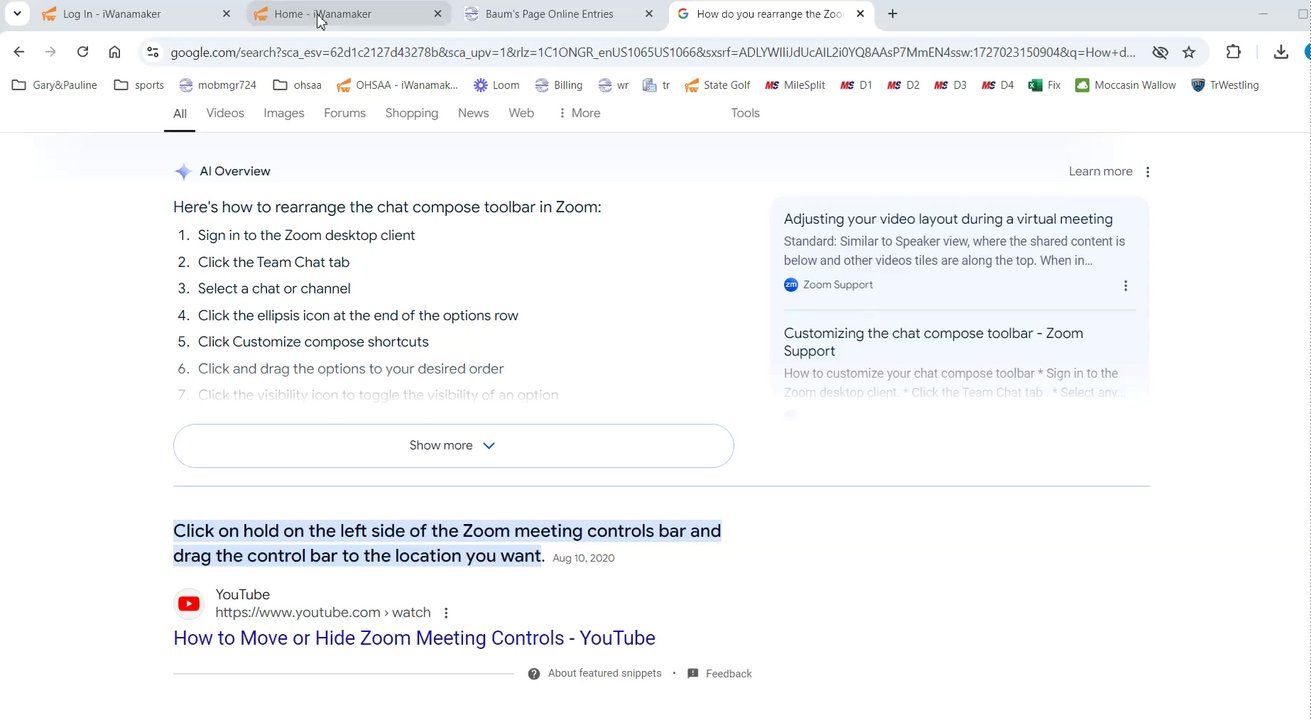This screenshot has height=720, width=1311.
Task: Click the view site information icon
Action: point(152,52)
